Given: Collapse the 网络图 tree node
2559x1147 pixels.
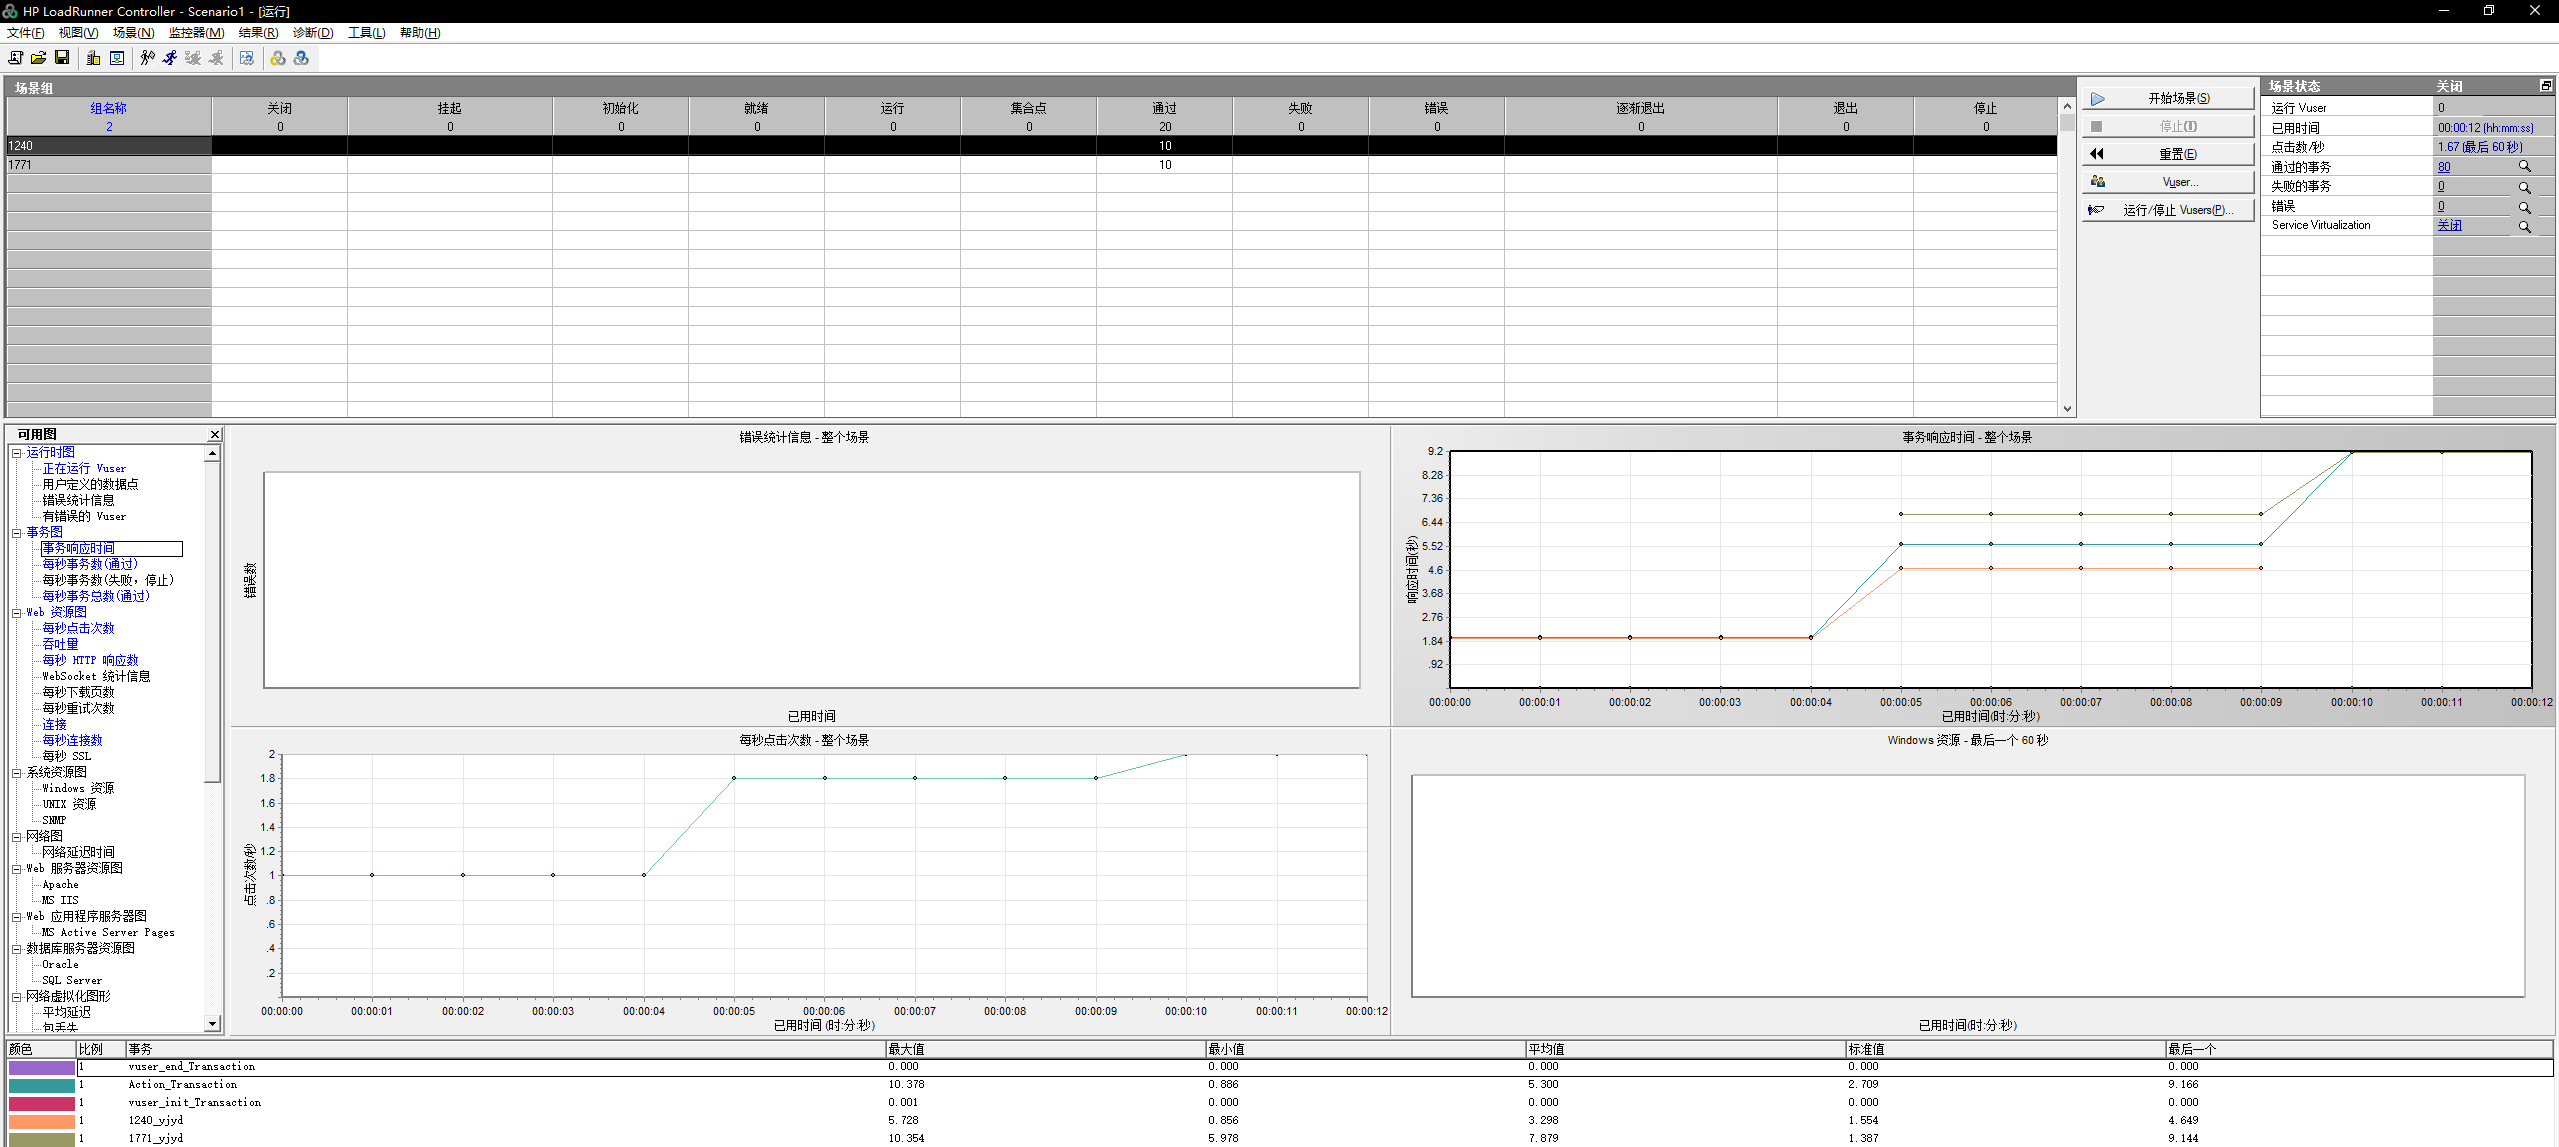Looking at the screenshot, I should [16, 837].
